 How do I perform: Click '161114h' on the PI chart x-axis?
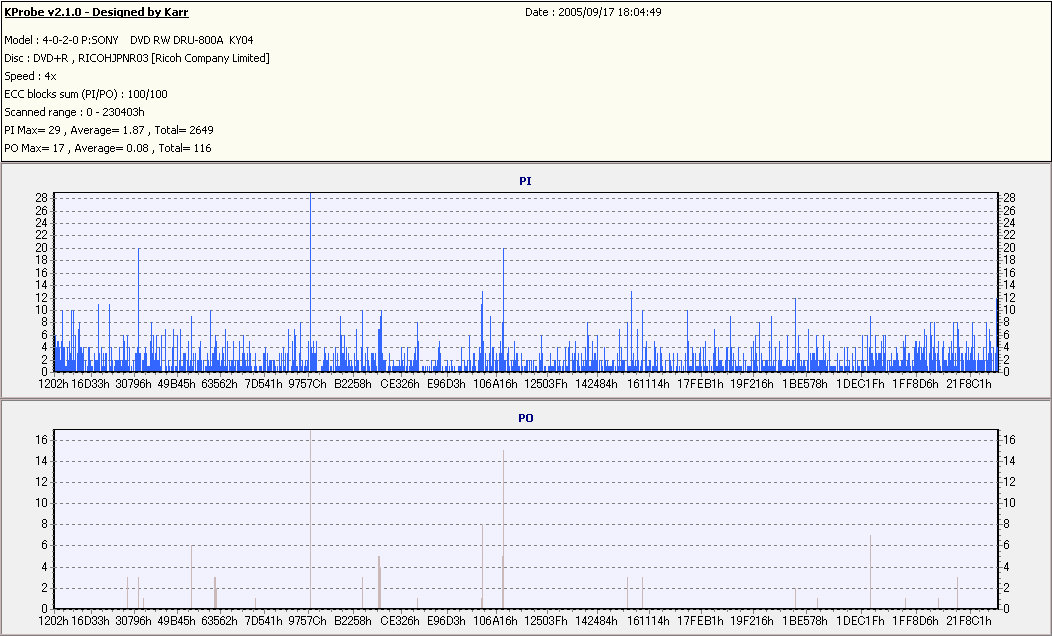pos(648,384)
